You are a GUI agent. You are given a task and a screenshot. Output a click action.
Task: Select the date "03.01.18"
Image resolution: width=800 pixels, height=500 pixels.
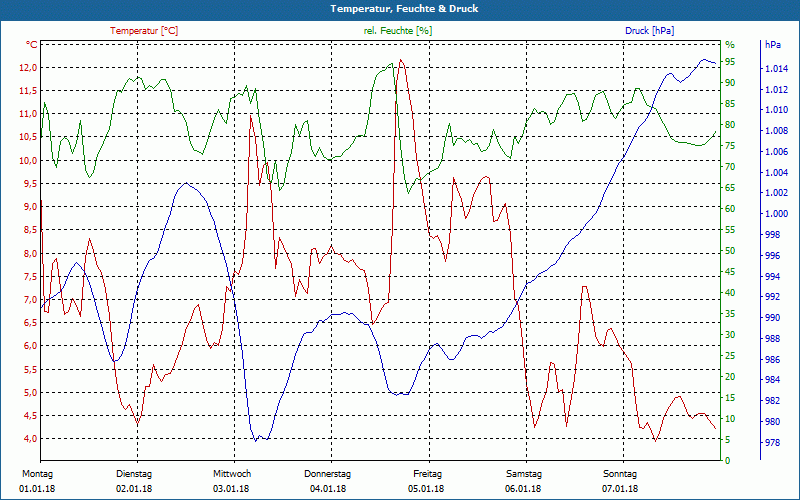[x=231, y=489]
